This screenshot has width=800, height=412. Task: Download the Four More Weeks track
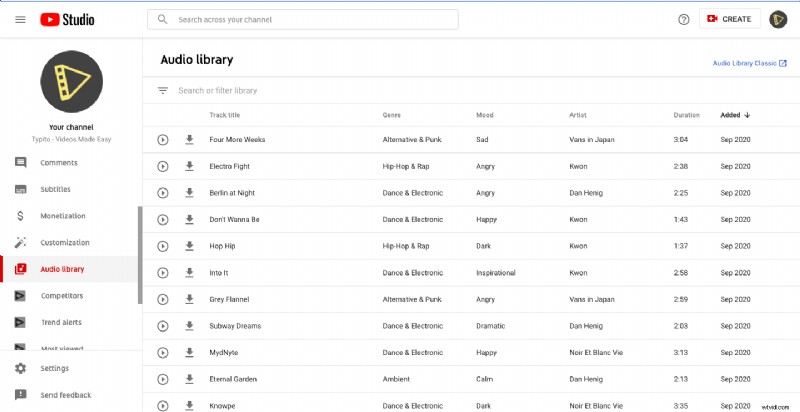tap(189, 140)
